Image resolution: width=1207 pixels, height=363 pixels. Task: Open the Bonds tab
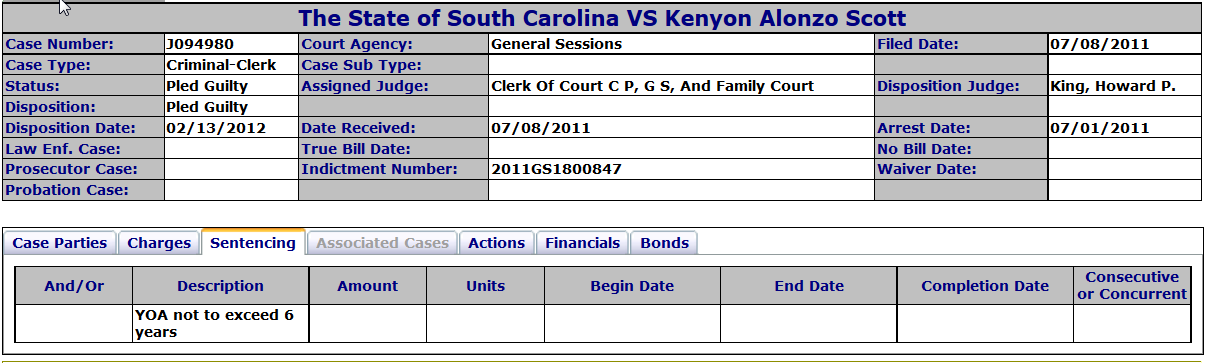(x=664, y=243)
